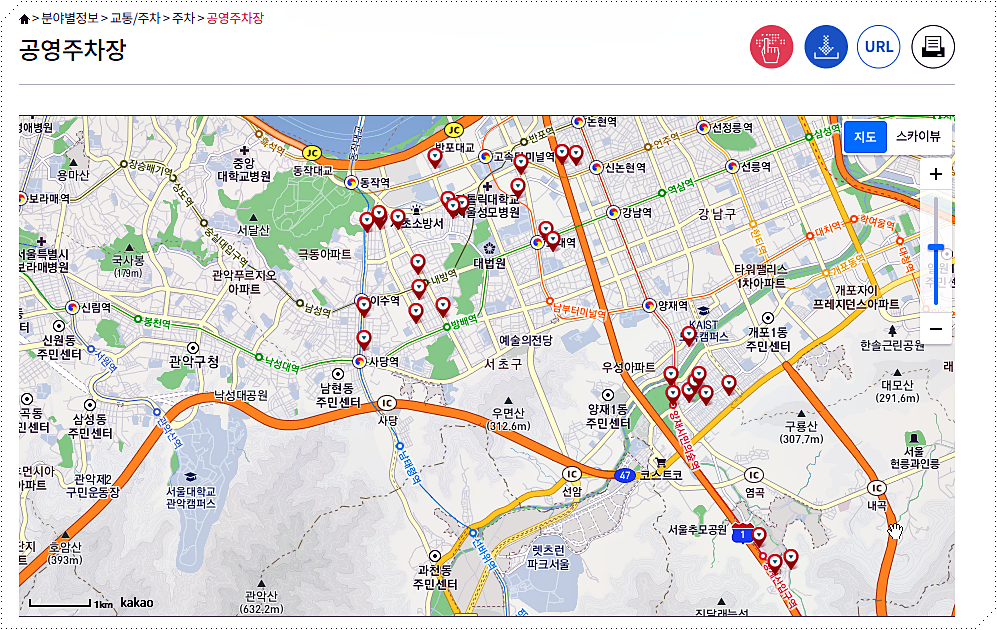The width and height of the screenshot is (997, 630).
Task: Select rightmost marker in bottom cluster
Action: 790,558
